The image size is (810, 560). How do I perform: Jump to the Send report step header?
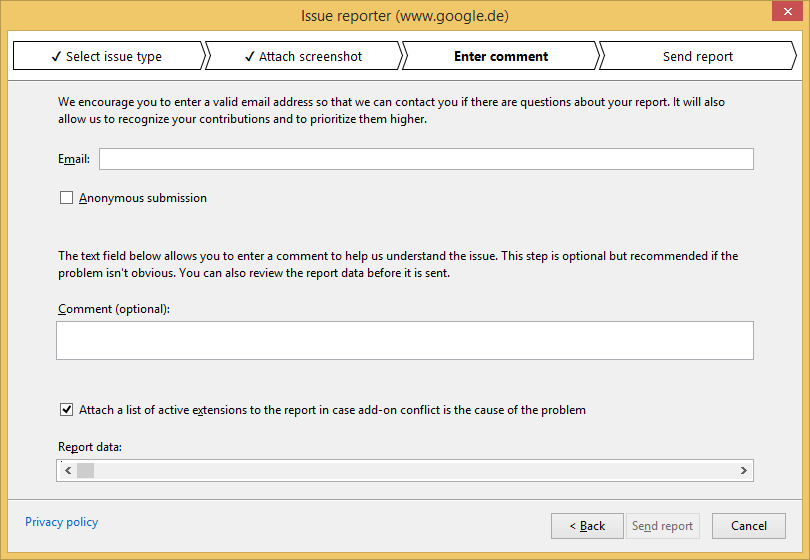click(697, 56)
